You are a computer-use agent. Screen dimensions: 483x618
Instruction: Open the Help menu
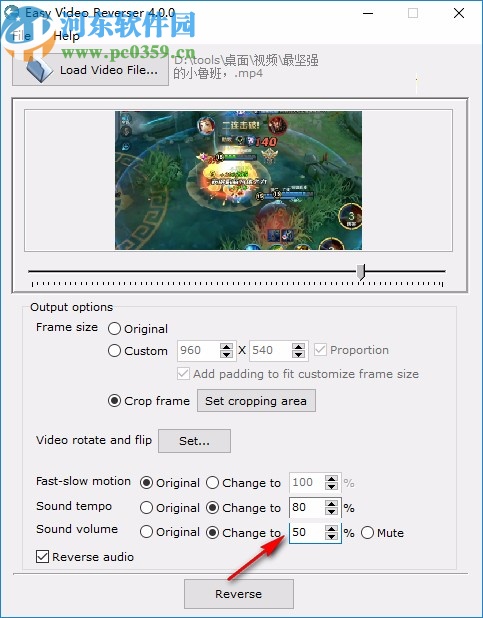point(66,36)
